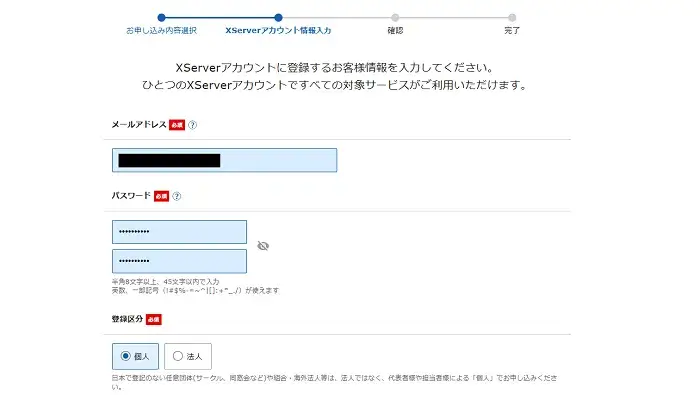Image resolution: width=700 pixels, height=395 pixels.
Task: Click the password hint 半角8文字以上、45文字以内で入力
Action: click(165, 282)
